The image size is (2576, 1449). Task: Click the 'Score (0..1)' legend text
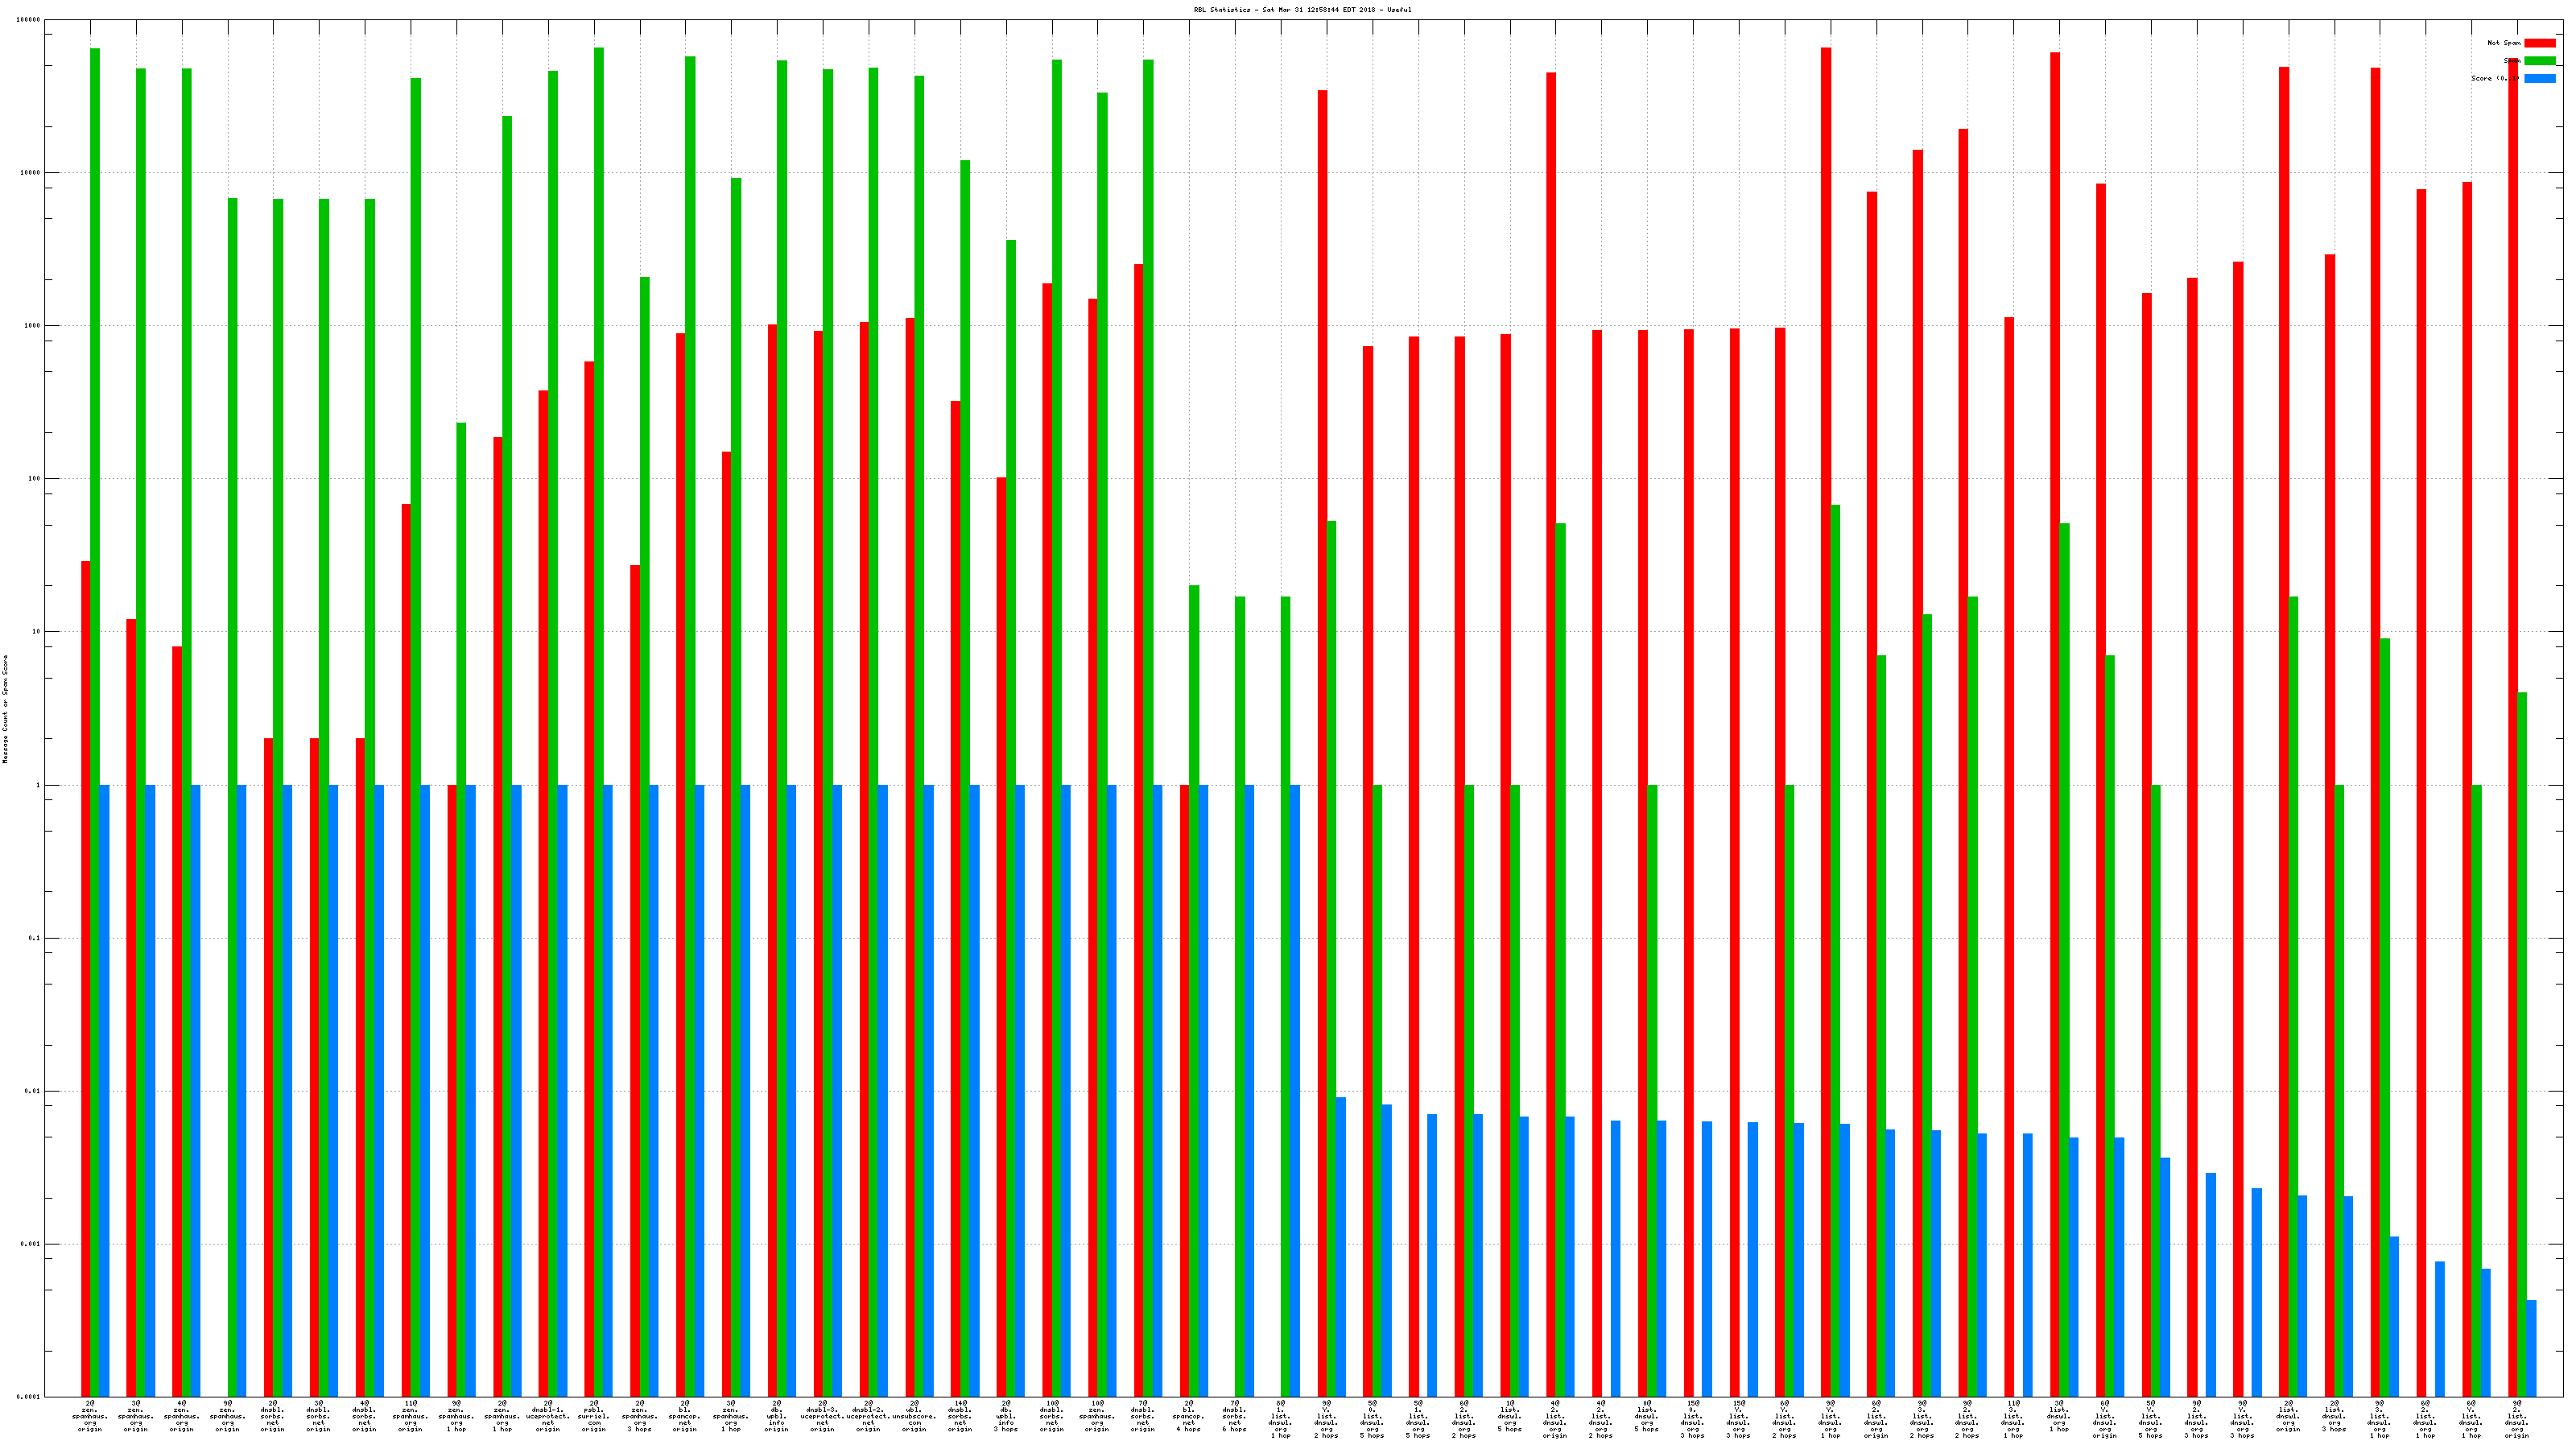(2494, 78)
